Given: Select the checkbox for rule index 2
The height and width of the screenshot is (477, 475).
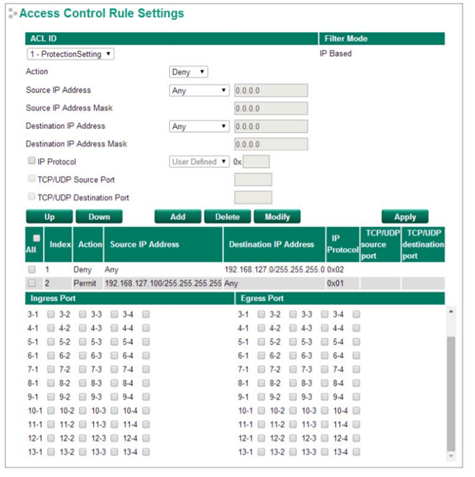Looking at the screenshot, I should coord(32,283).
